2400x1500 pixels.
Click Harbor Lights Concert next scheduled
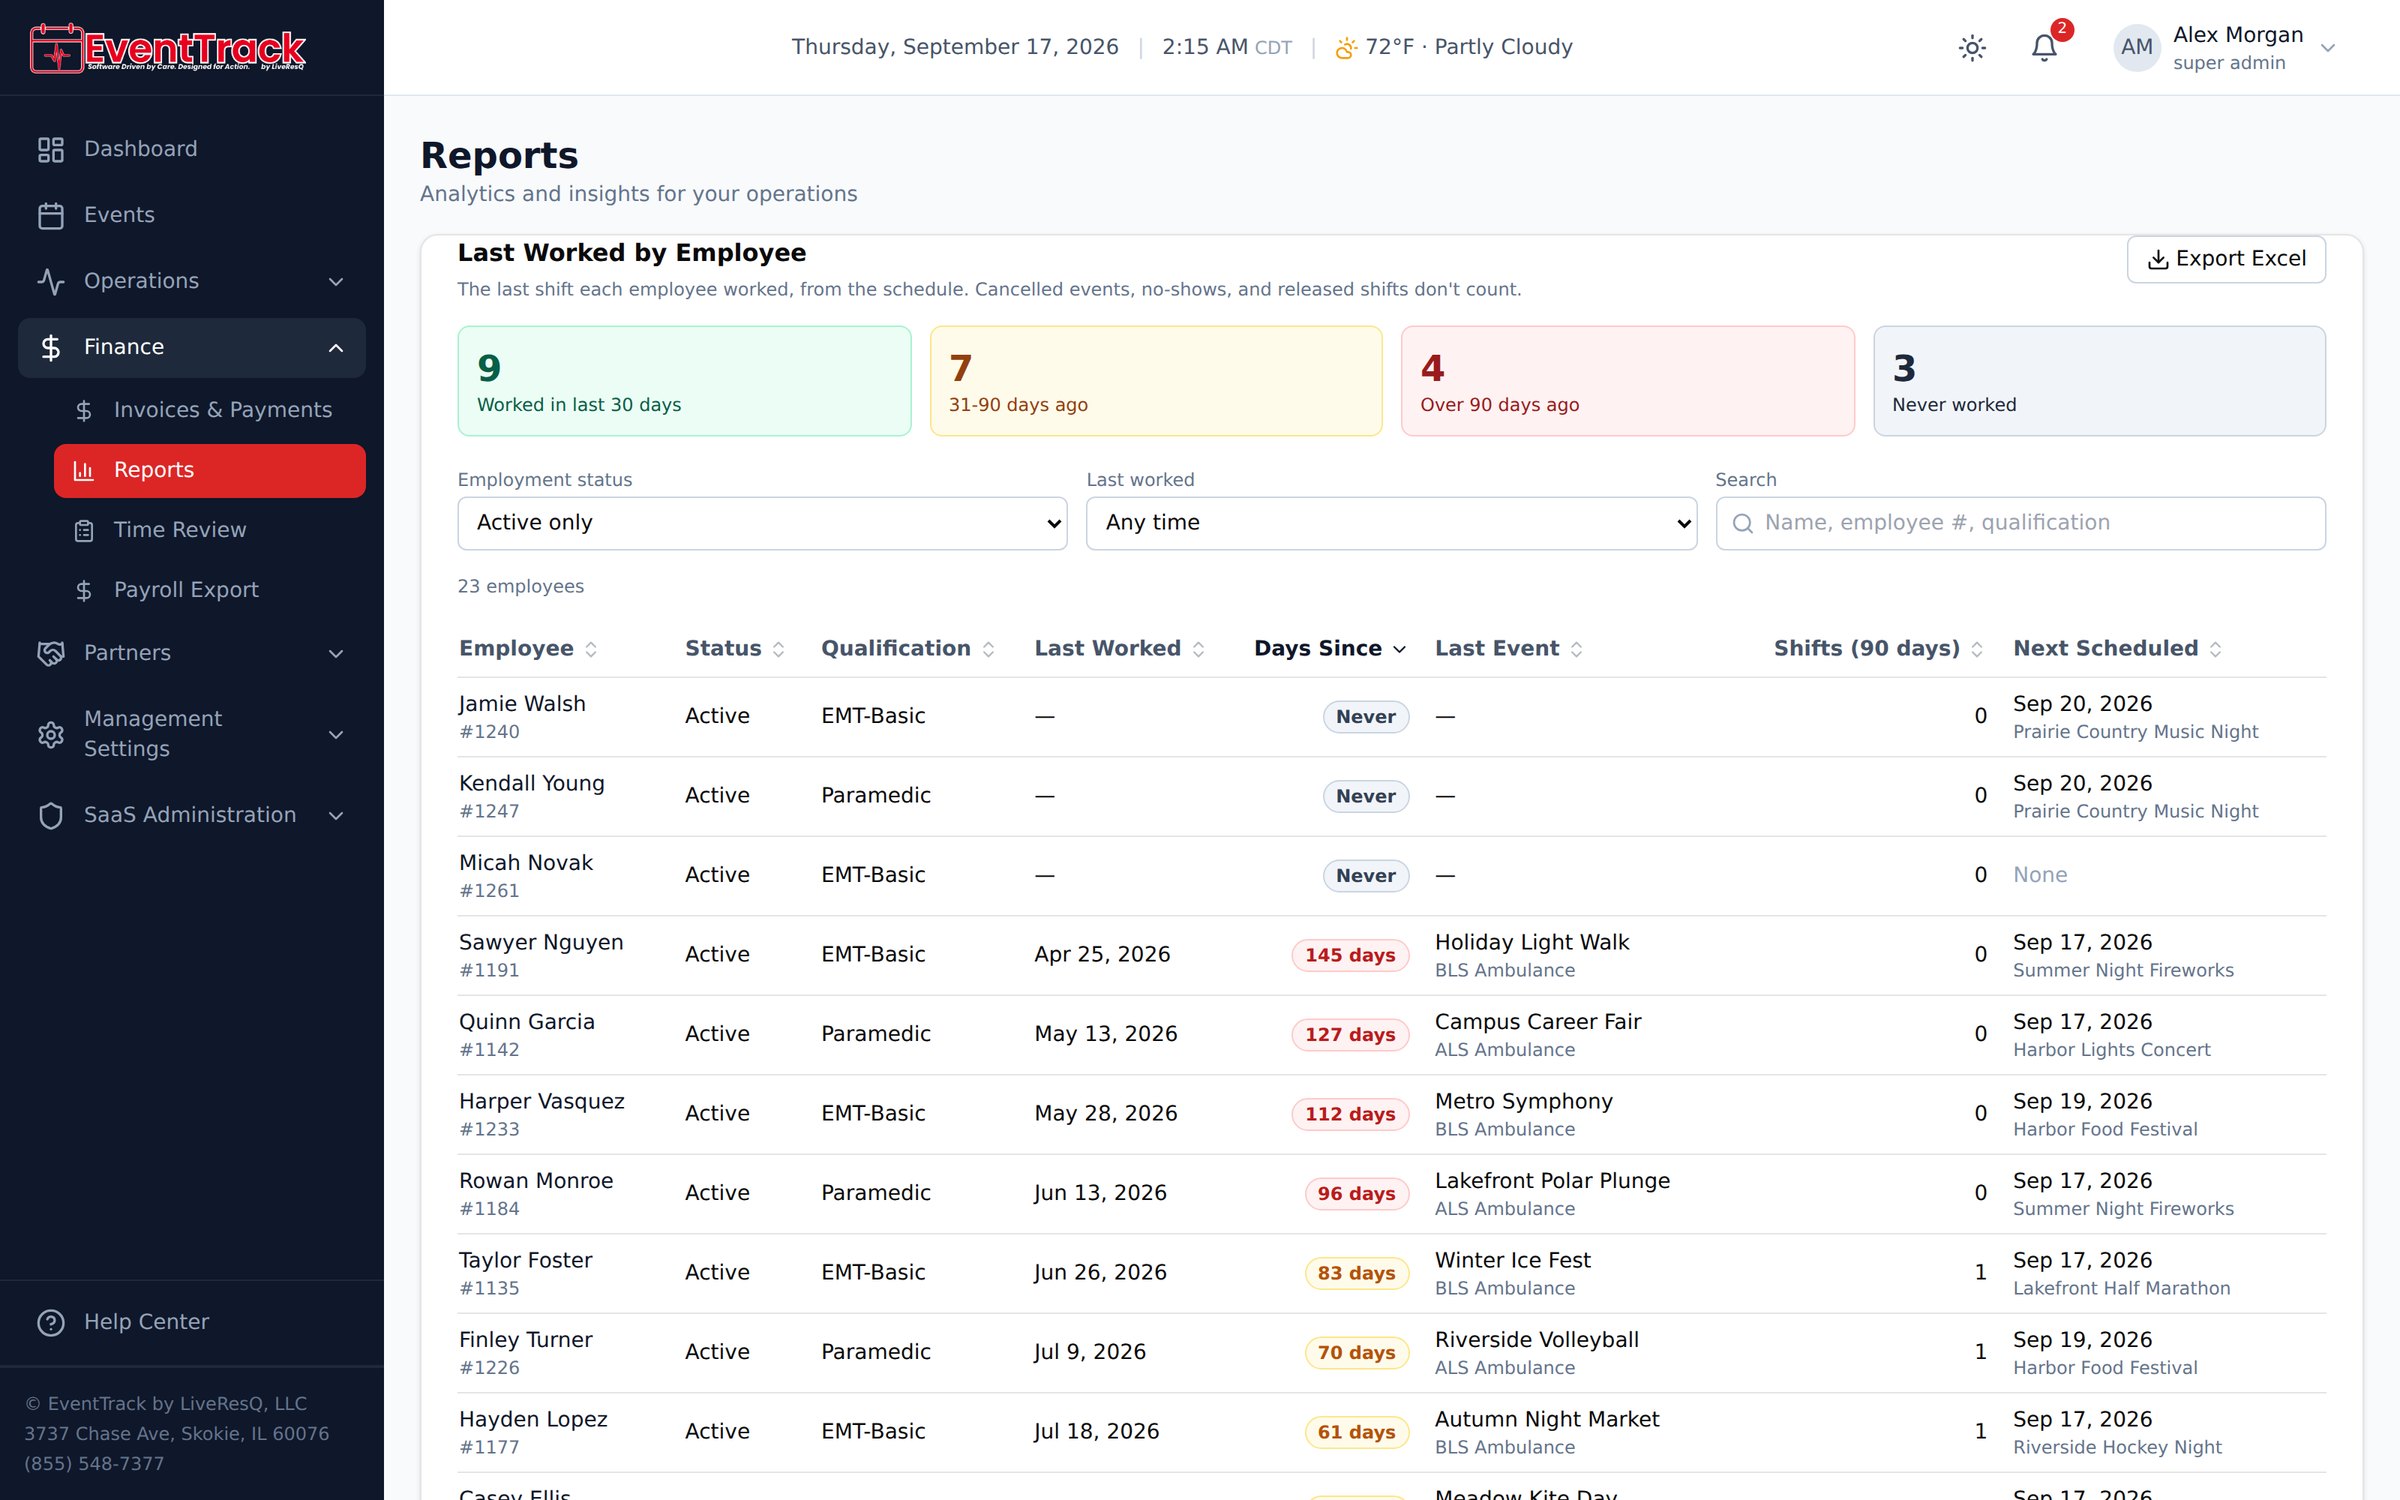click(x=2111, y=1050)
